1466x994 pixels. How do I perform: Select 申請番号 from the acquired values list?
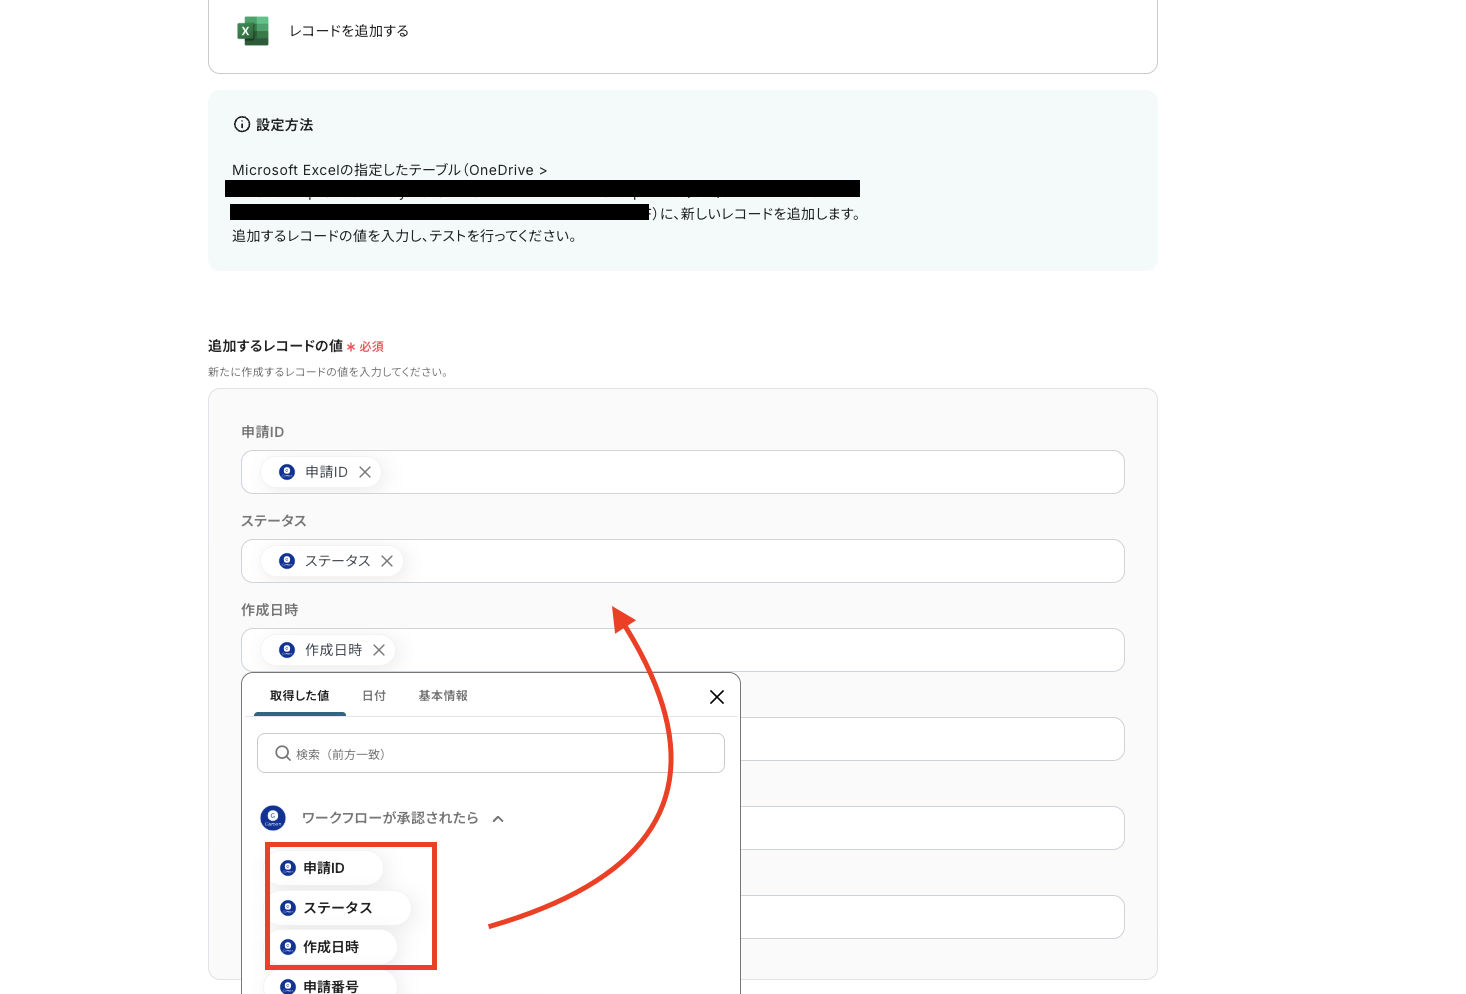pos(332,985)
